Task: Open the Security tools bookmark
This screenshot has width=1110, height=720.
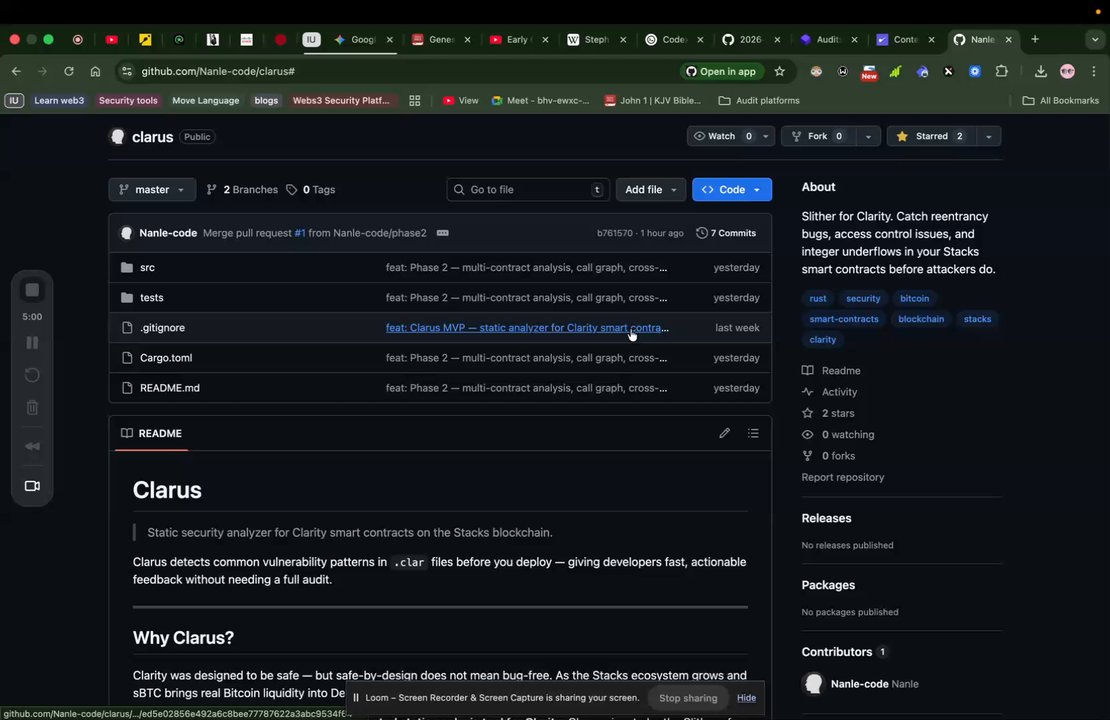Action: (x=128, y=101)
